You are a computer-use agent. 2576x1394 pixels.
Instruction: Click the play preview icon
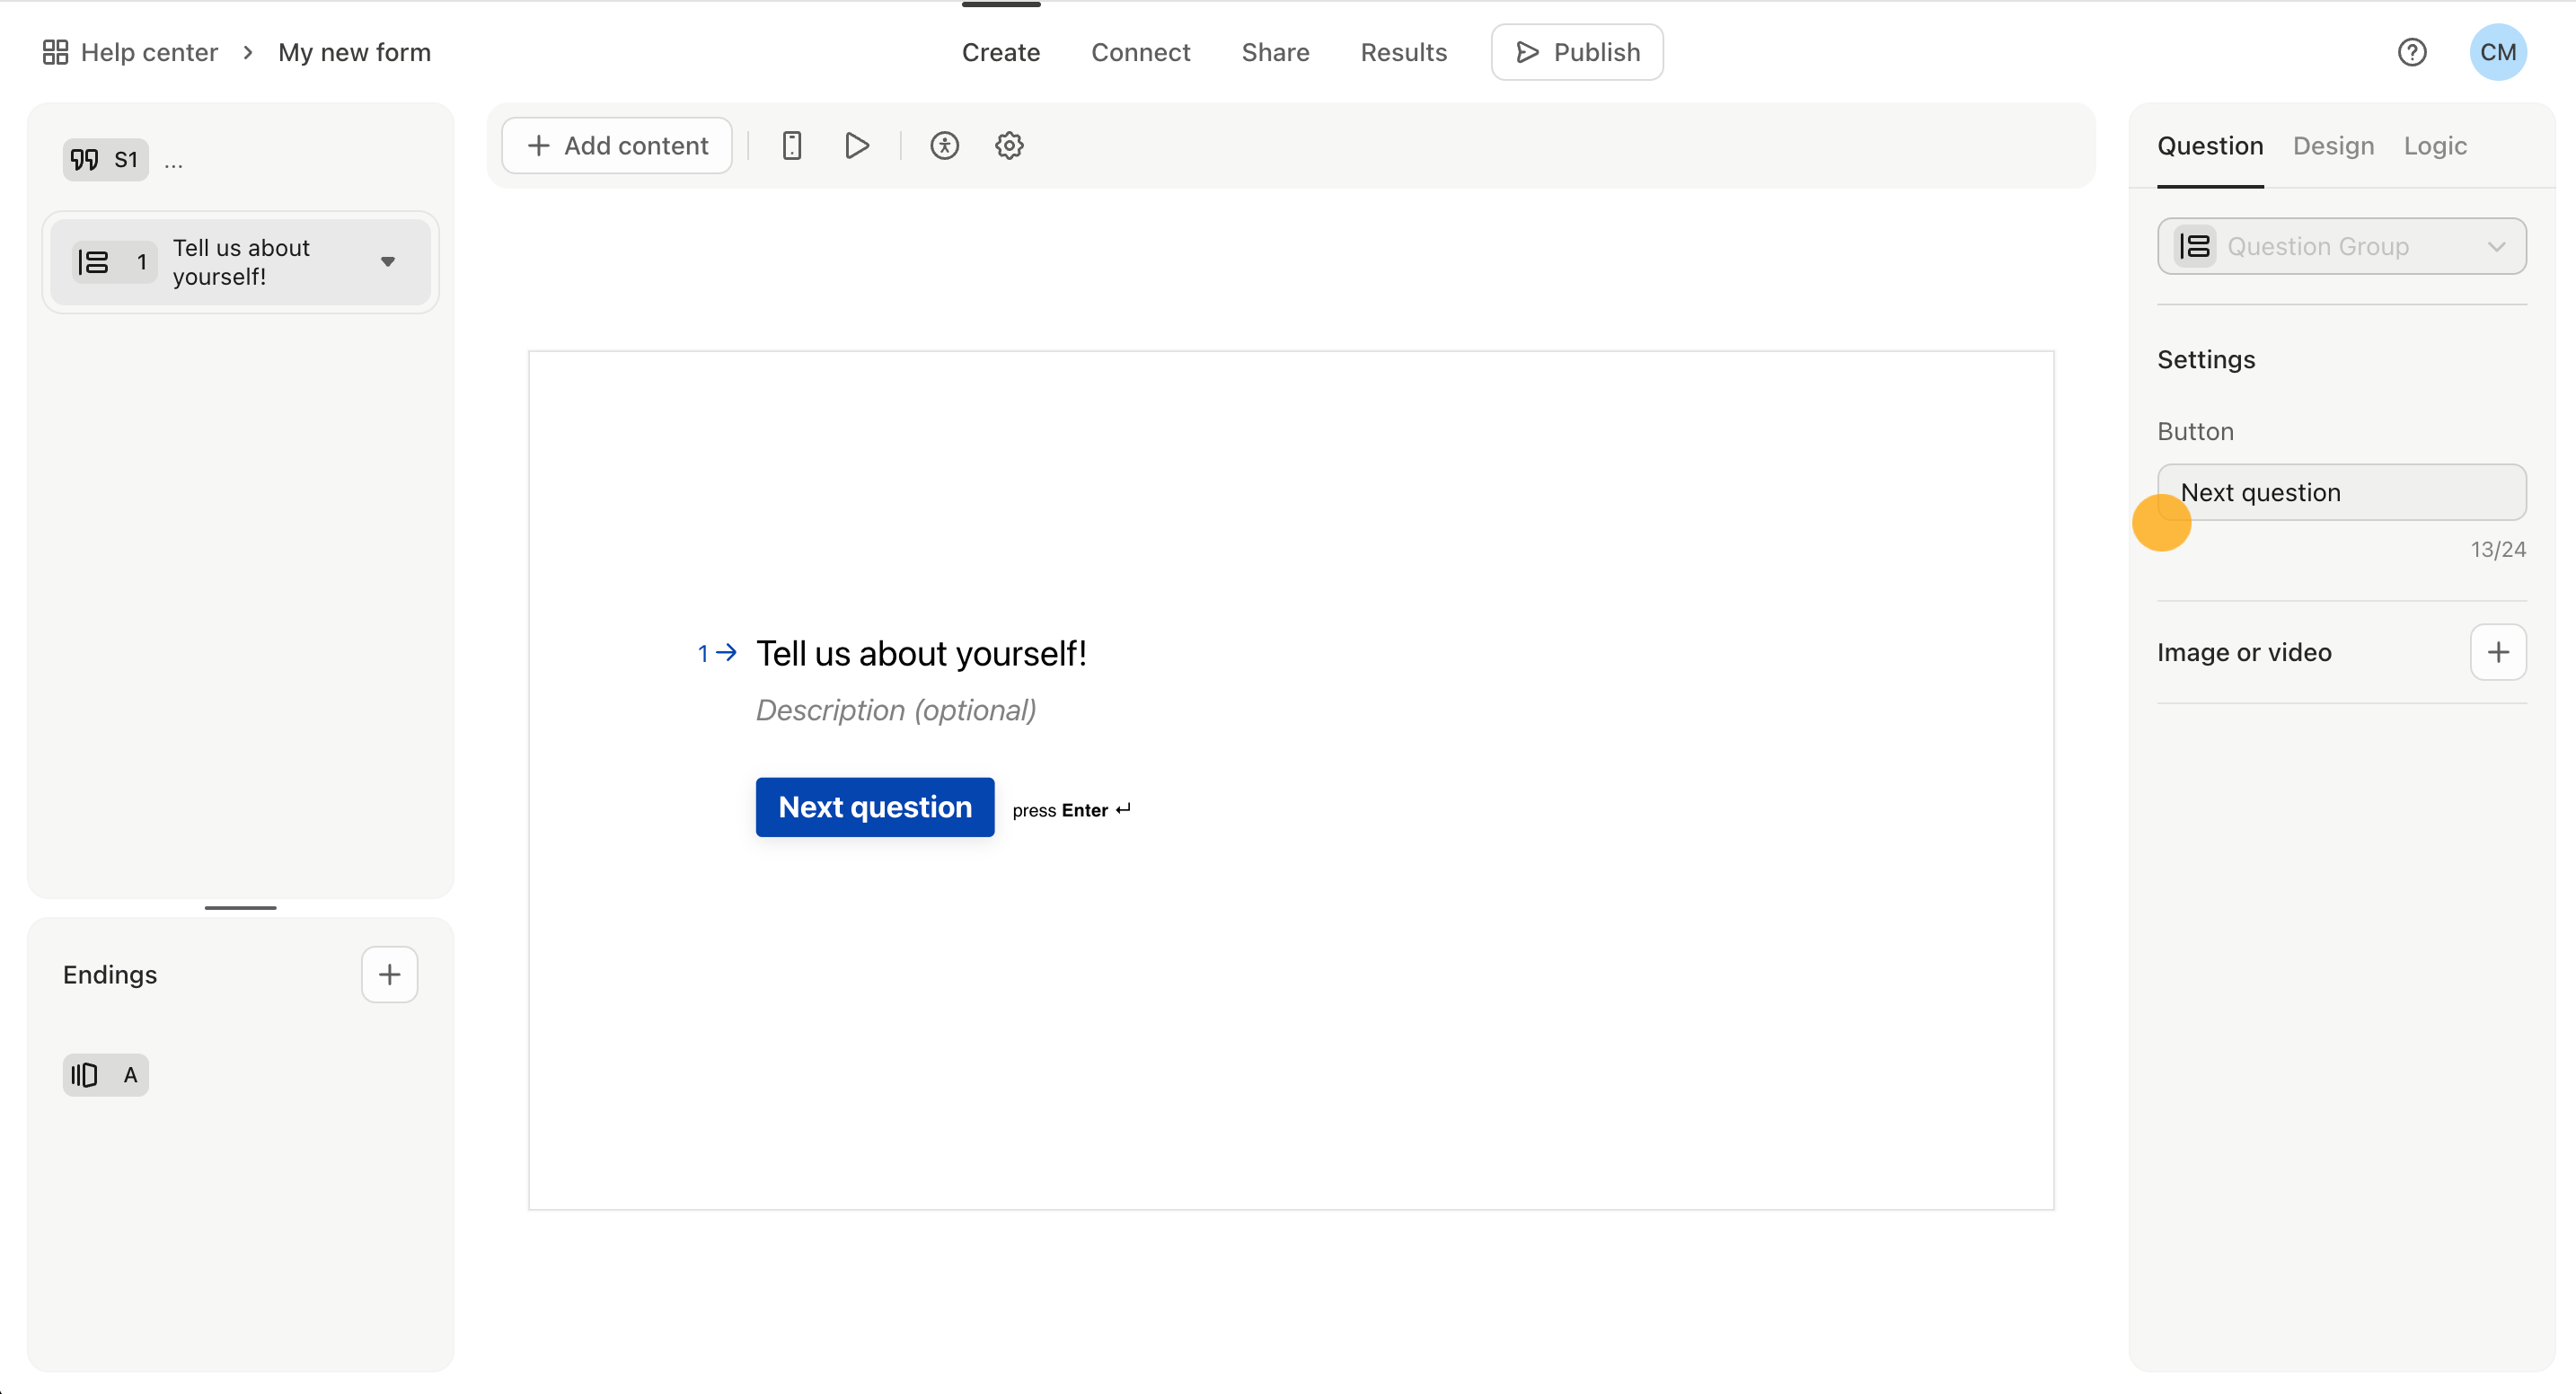click(x=857, y=145)
